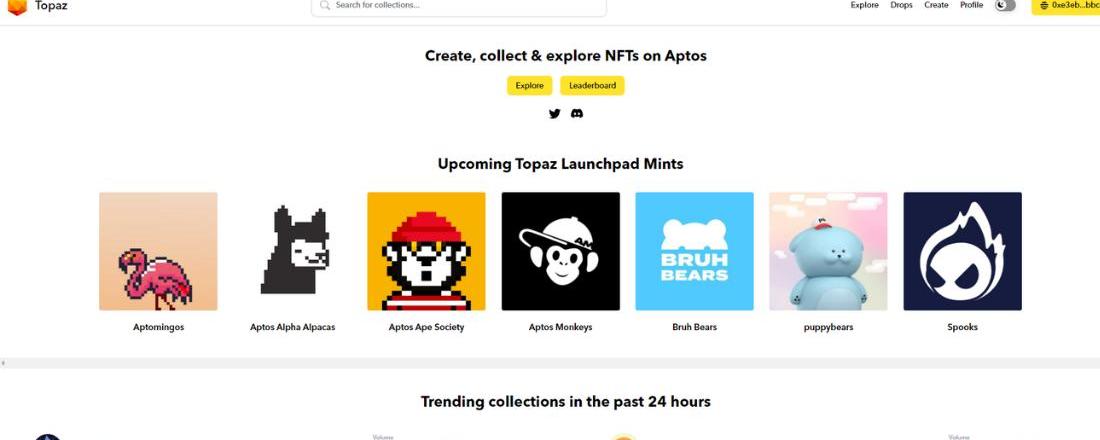Image resolution: width=1100 pixels, height=440 pixels.
Task: Open the Leaderboard button
Action: 592,86
